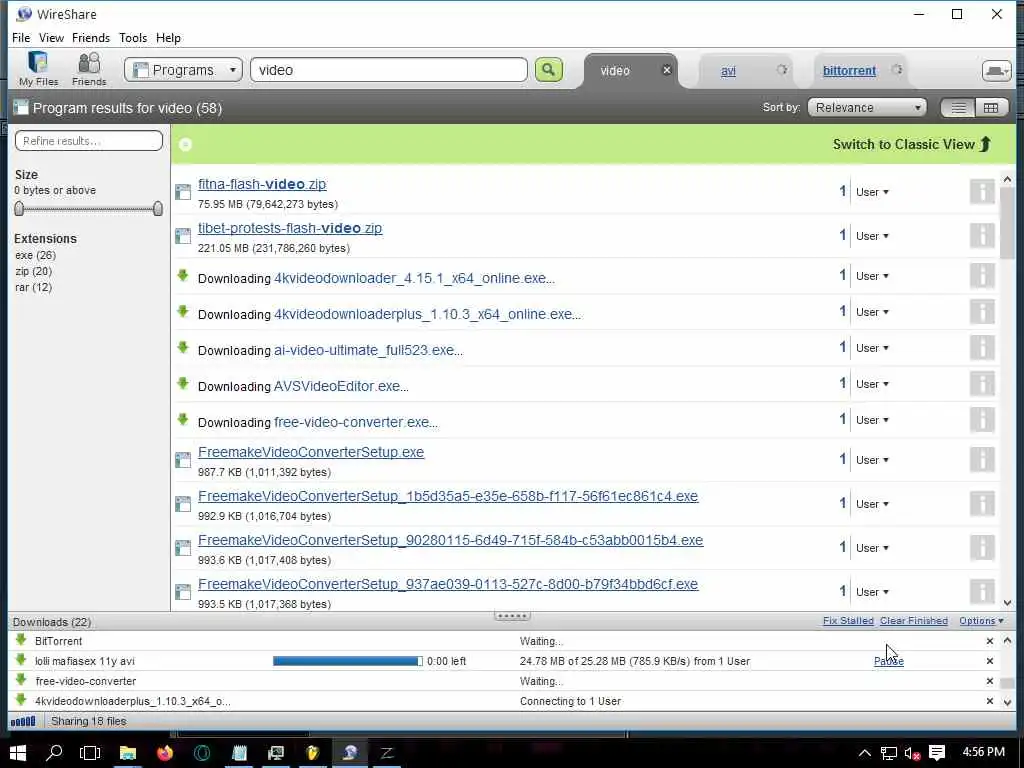Open Firefox from the taskbar
This screenshot has height=768, width=1024.
pos(165,753)
